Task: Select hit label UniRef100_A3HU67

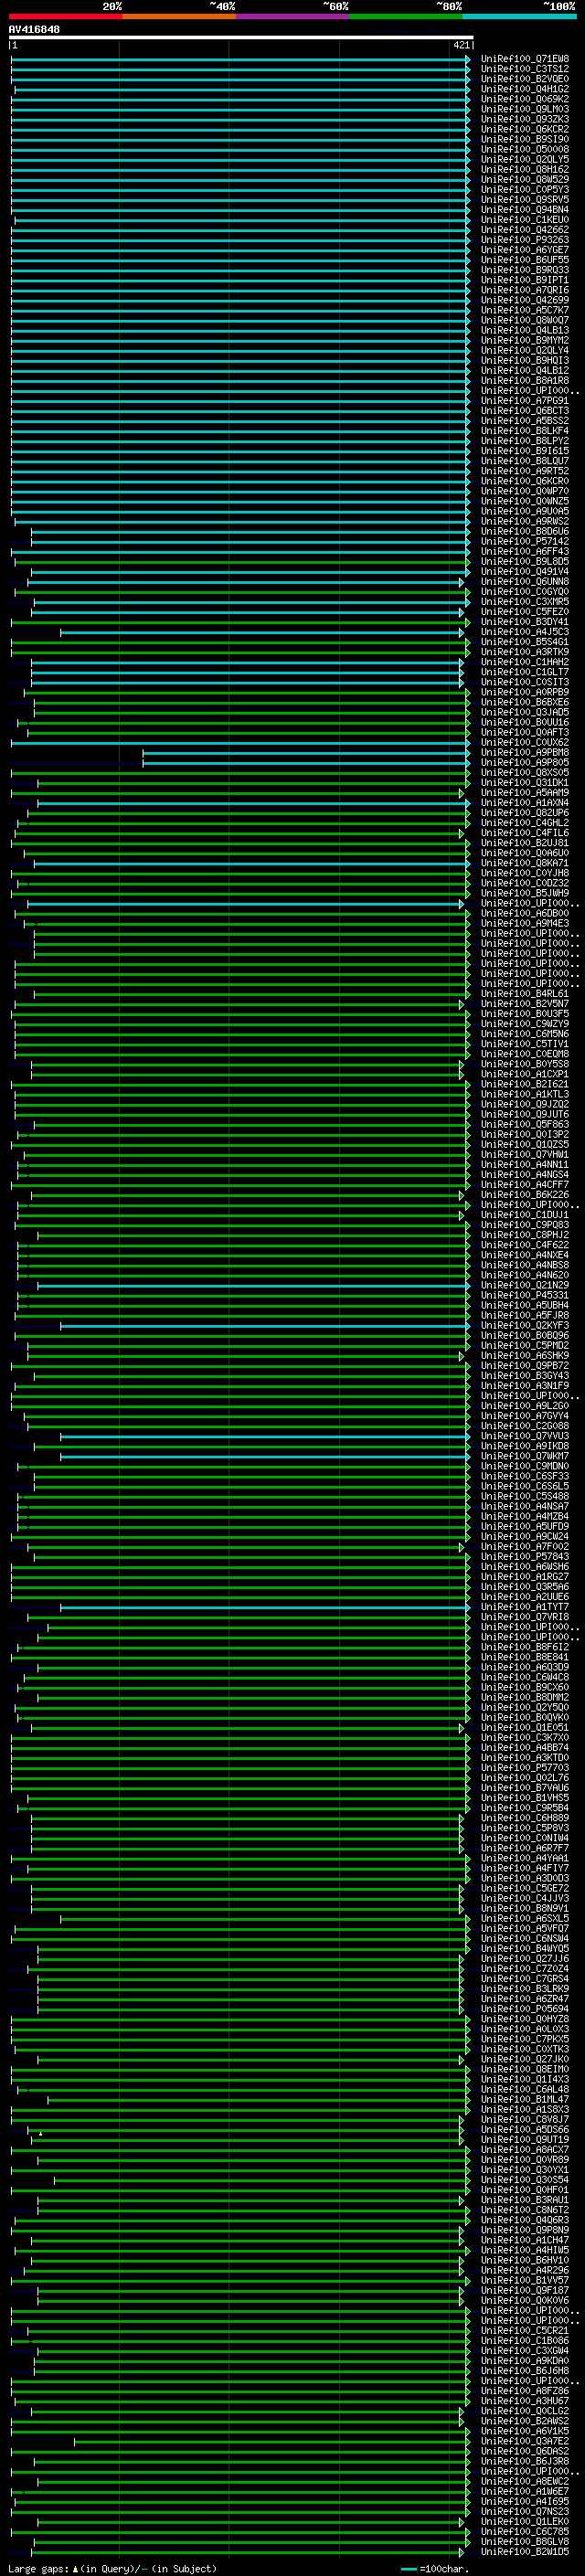Action: tap(525, 2400)
